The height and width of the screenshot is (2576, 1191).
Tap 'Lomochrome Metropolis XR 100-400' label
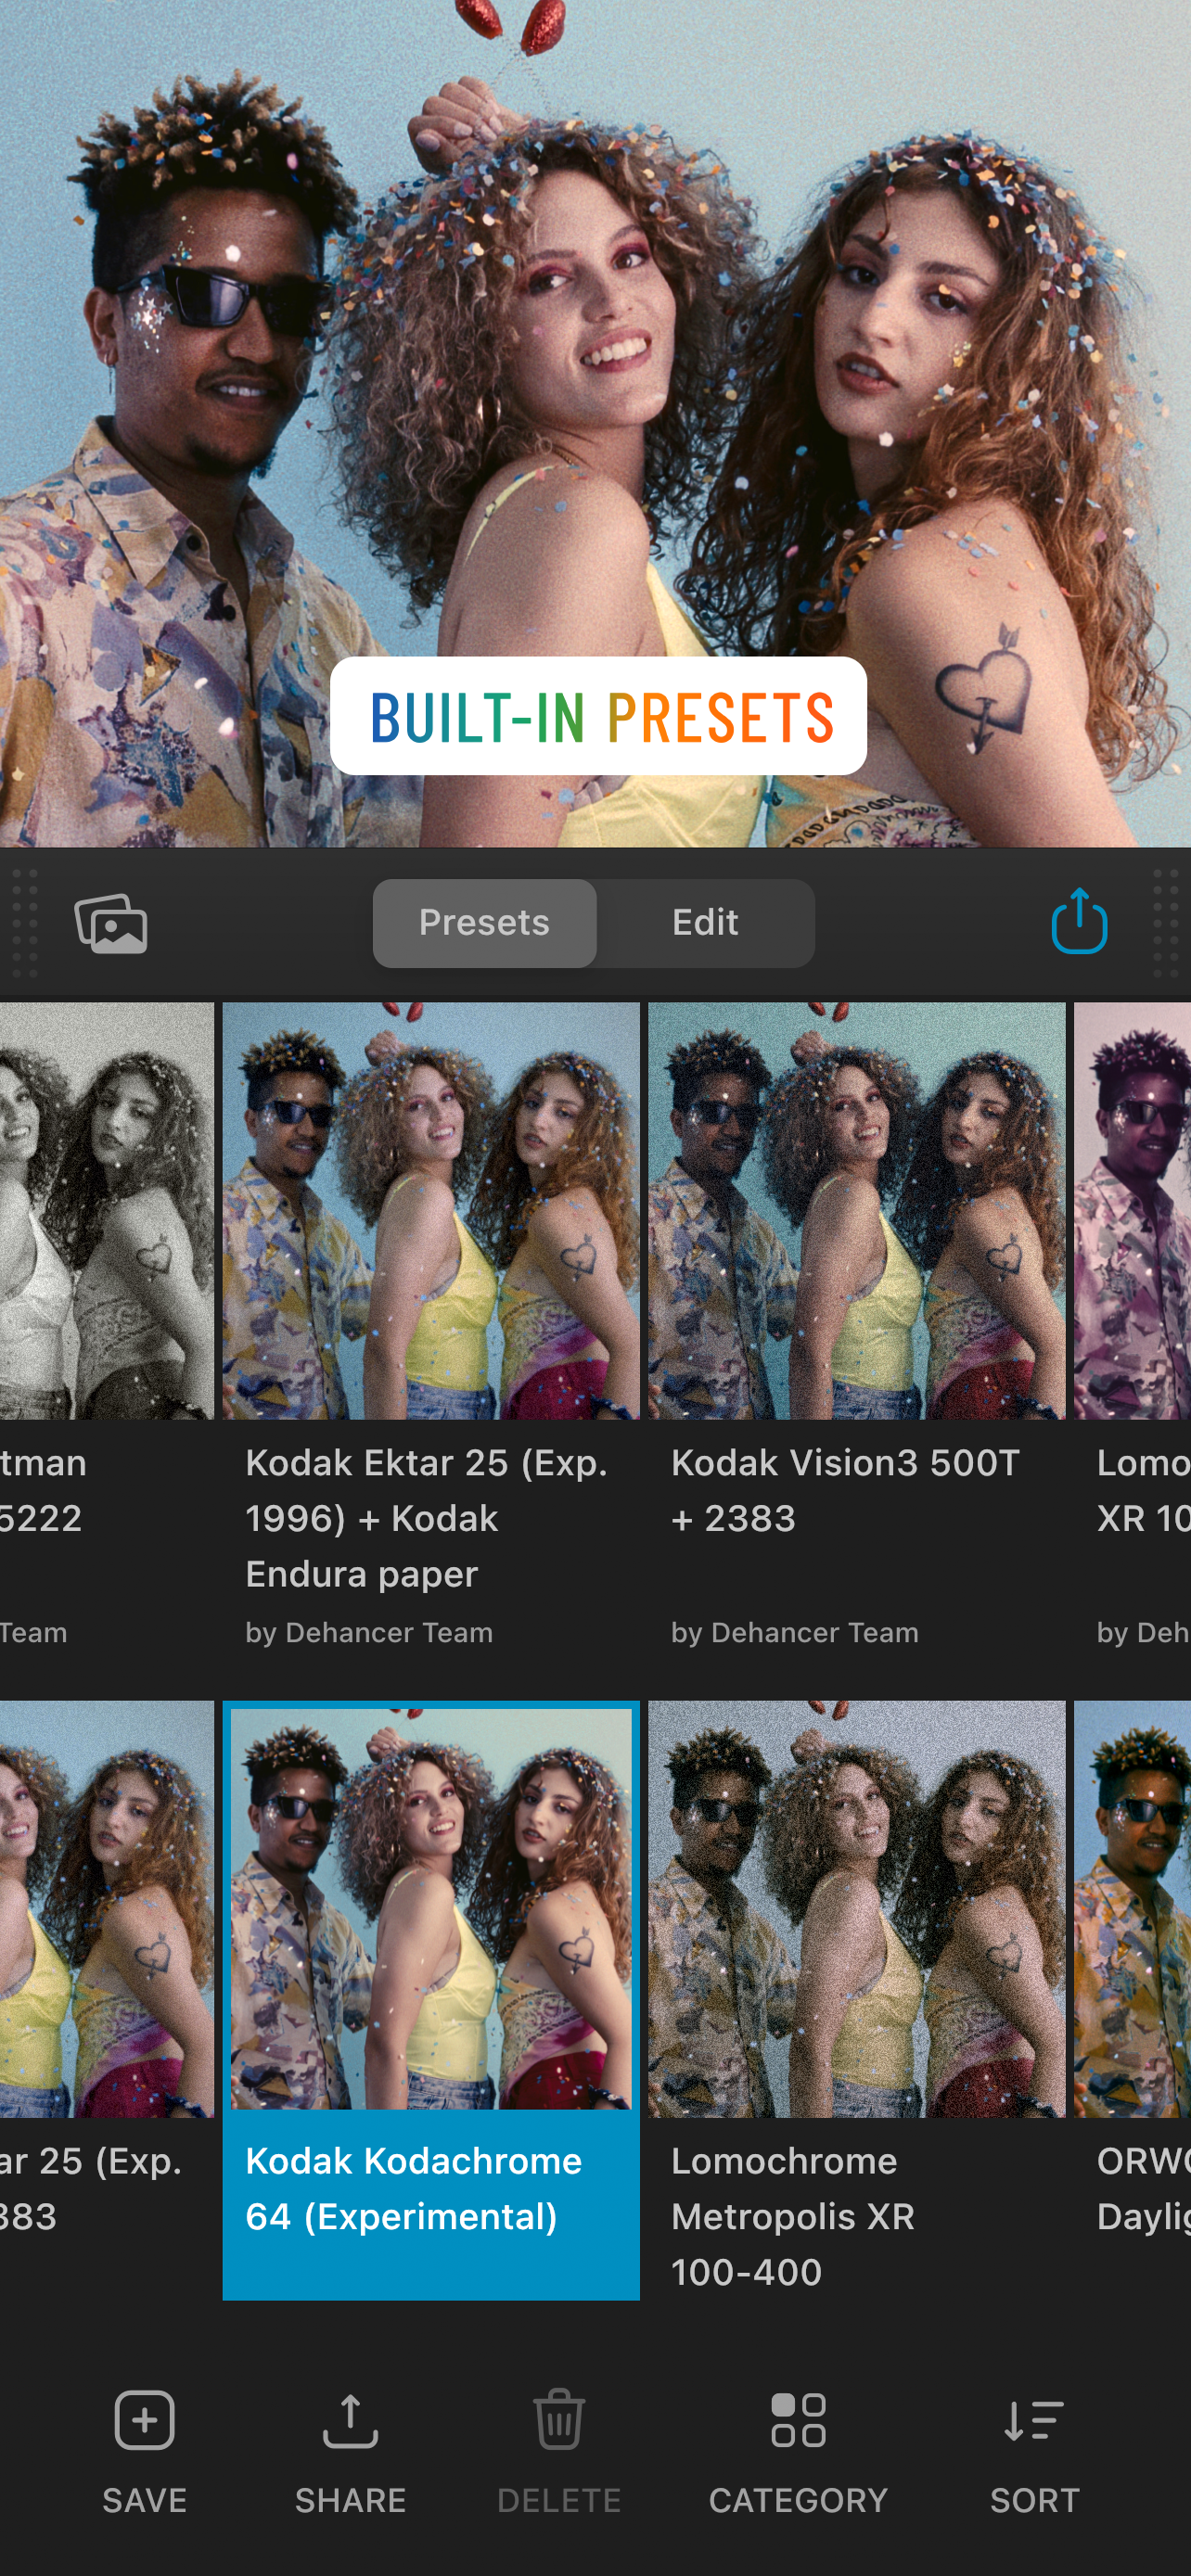793,2216
